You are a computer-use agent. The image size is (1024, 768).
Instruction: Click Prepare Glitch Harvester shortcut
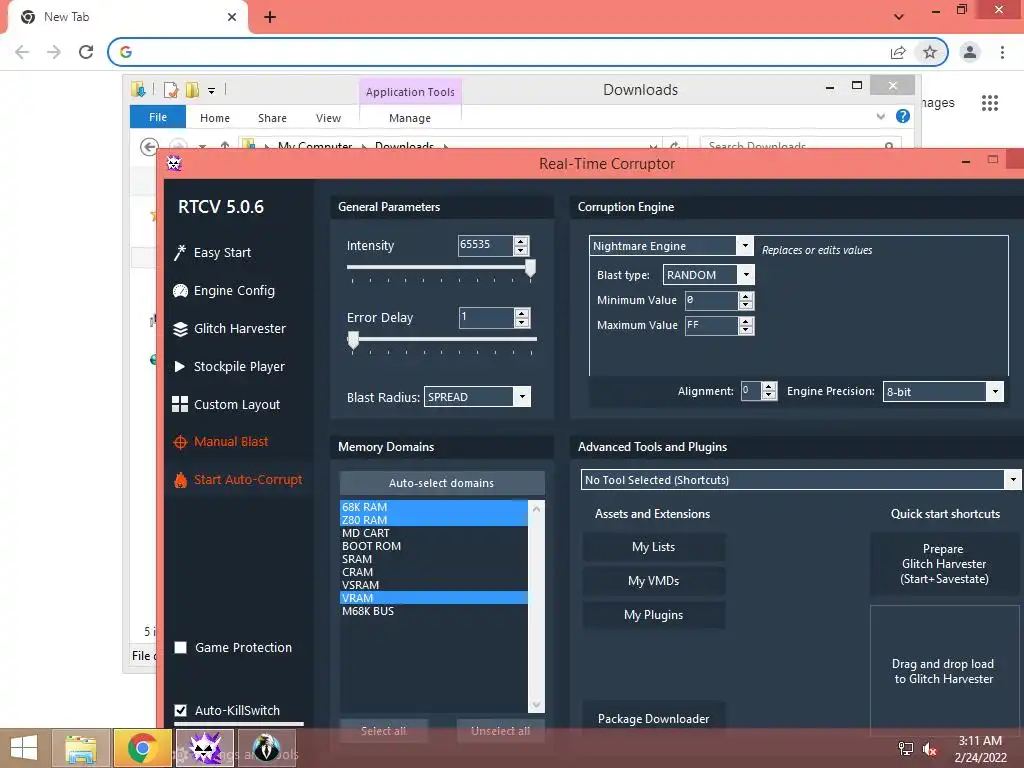(944, 564)
